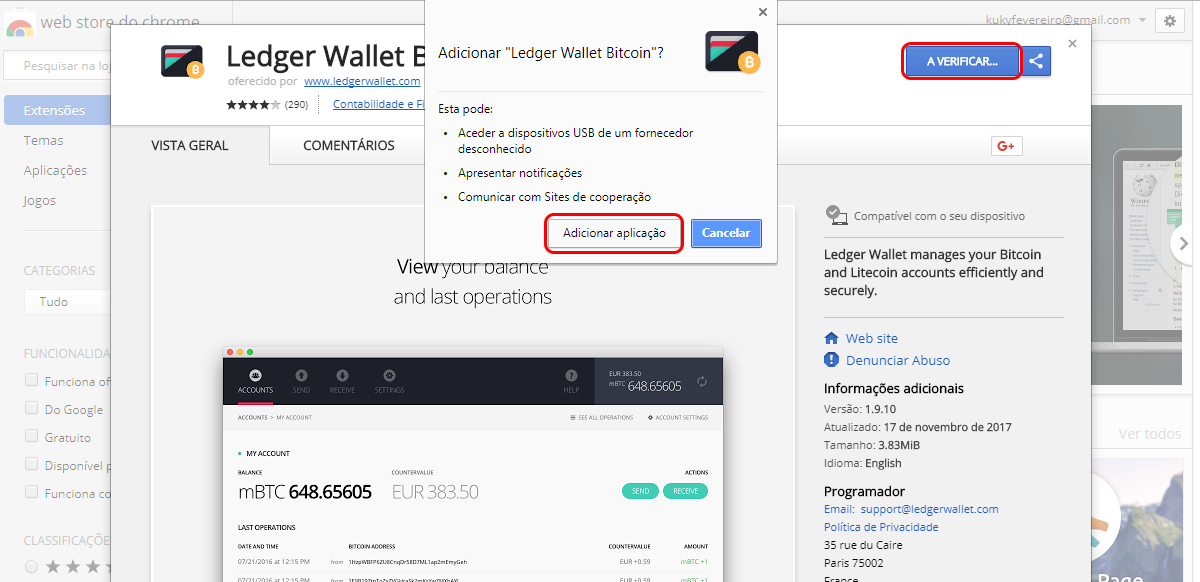Choose Jogos in the sidebar

[40, 200]
